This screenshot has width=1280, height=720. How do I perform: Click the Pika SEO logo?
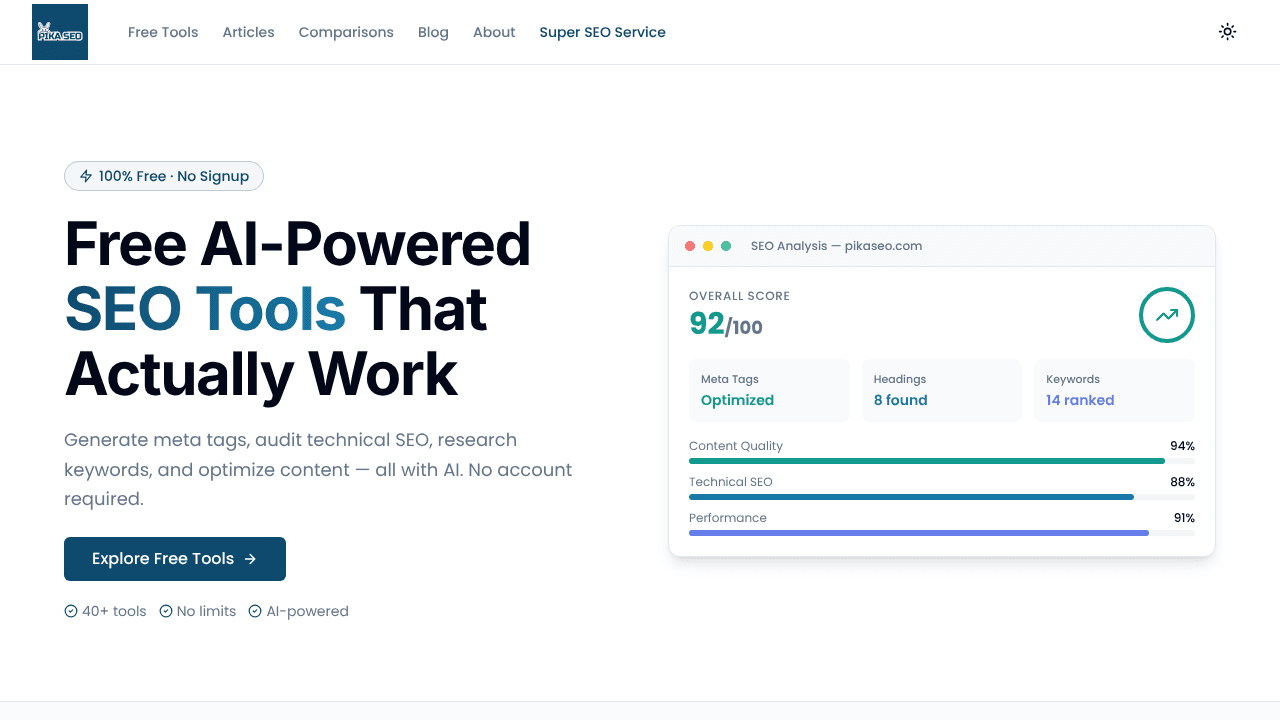click(60, 32)
